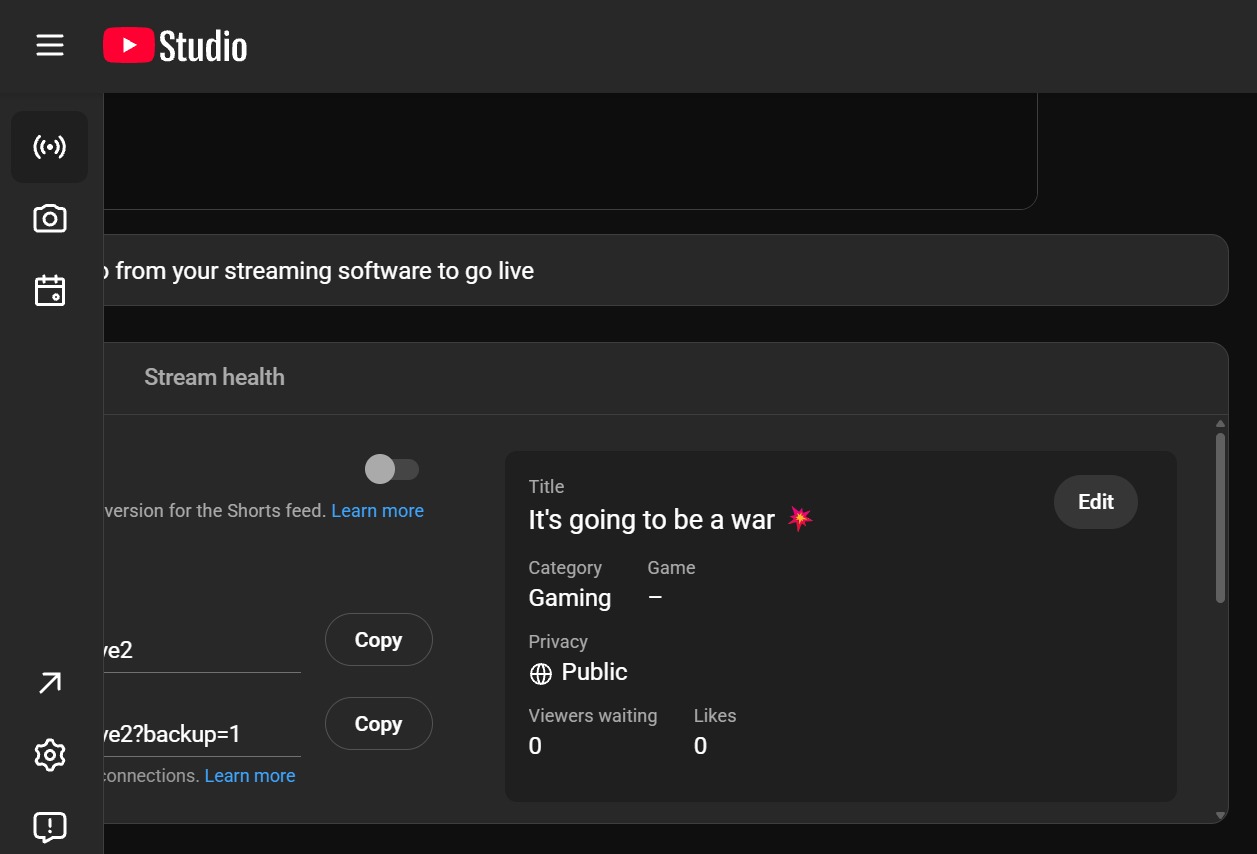The width and height of the screenshot is (1257, 854).
Task: Open the live streaming Stream tab icon
Action: click(x=49, y=147)
